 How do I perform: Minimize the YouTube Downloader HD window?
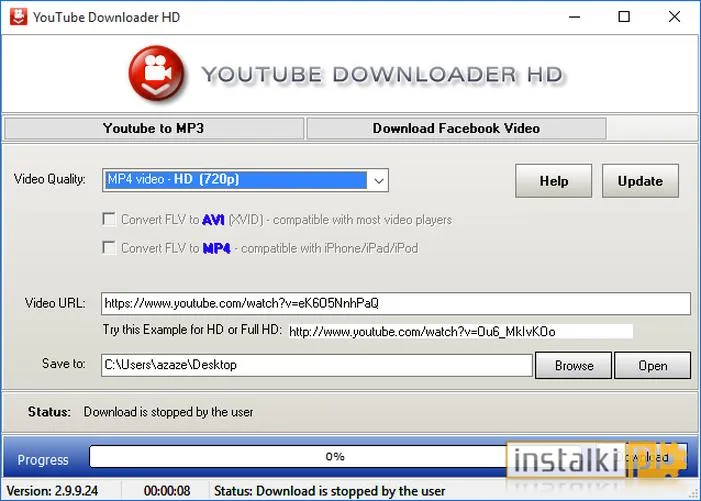(x=574, y=17)
